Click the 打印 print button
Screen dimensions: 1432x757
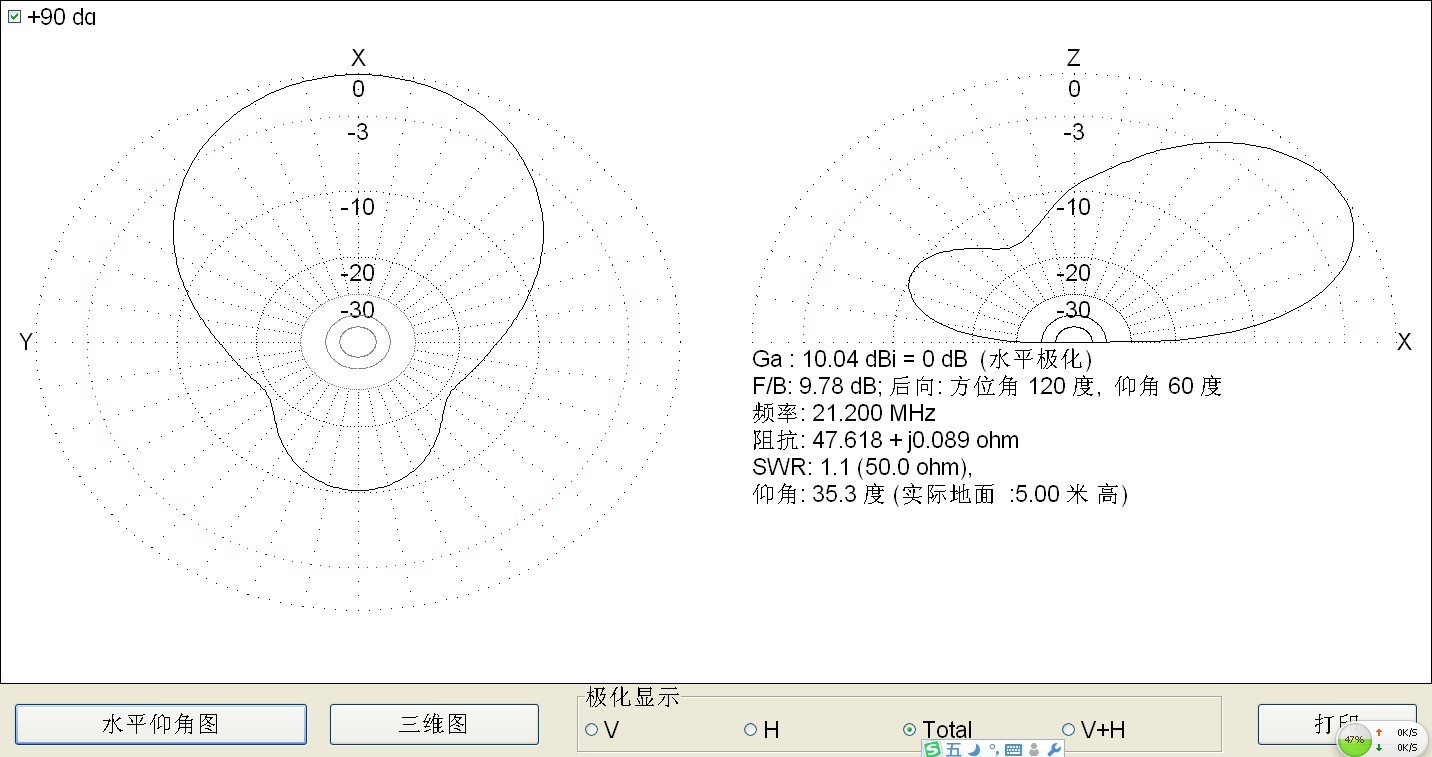coord(1337,724)
